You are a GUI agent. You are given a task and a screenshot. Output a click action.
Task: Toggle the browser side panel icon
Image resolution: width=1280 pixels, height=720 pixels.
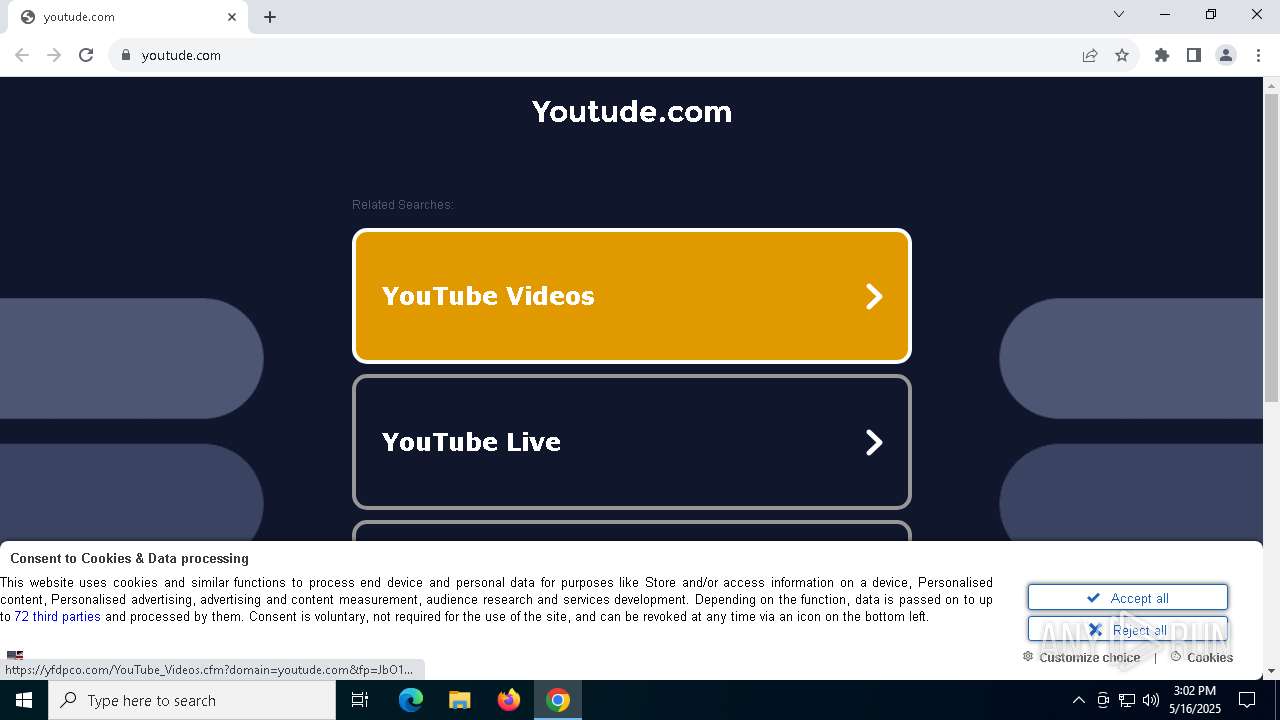point(1194,55)
